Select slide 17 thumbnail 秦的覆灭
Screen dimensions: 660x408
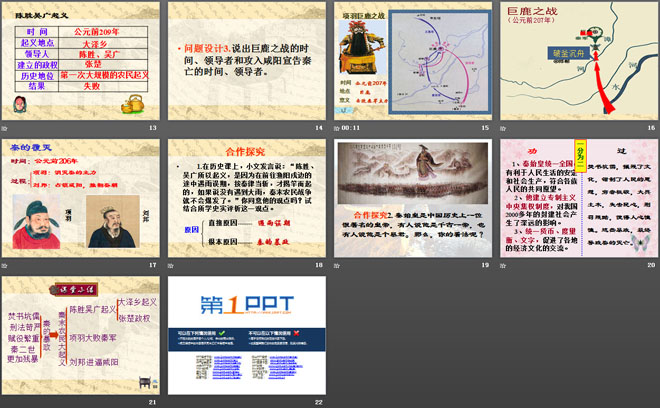[81, 198]
